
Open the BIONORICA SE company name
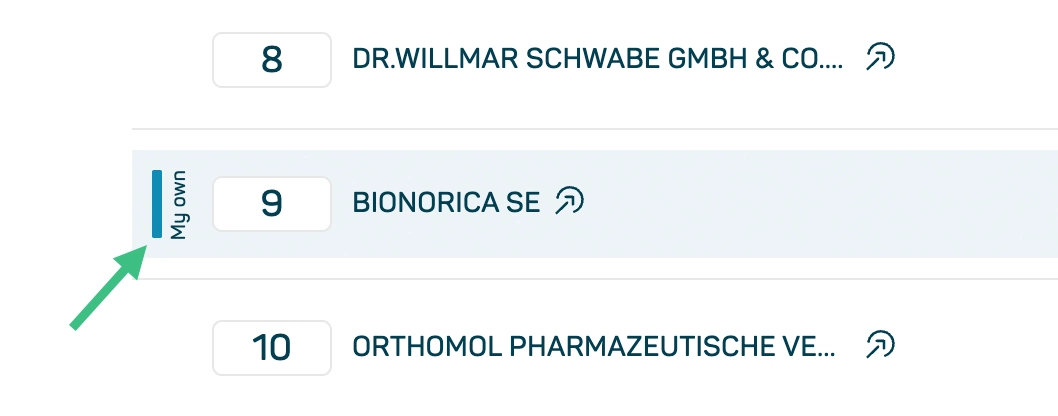click(x=446, y=203)
